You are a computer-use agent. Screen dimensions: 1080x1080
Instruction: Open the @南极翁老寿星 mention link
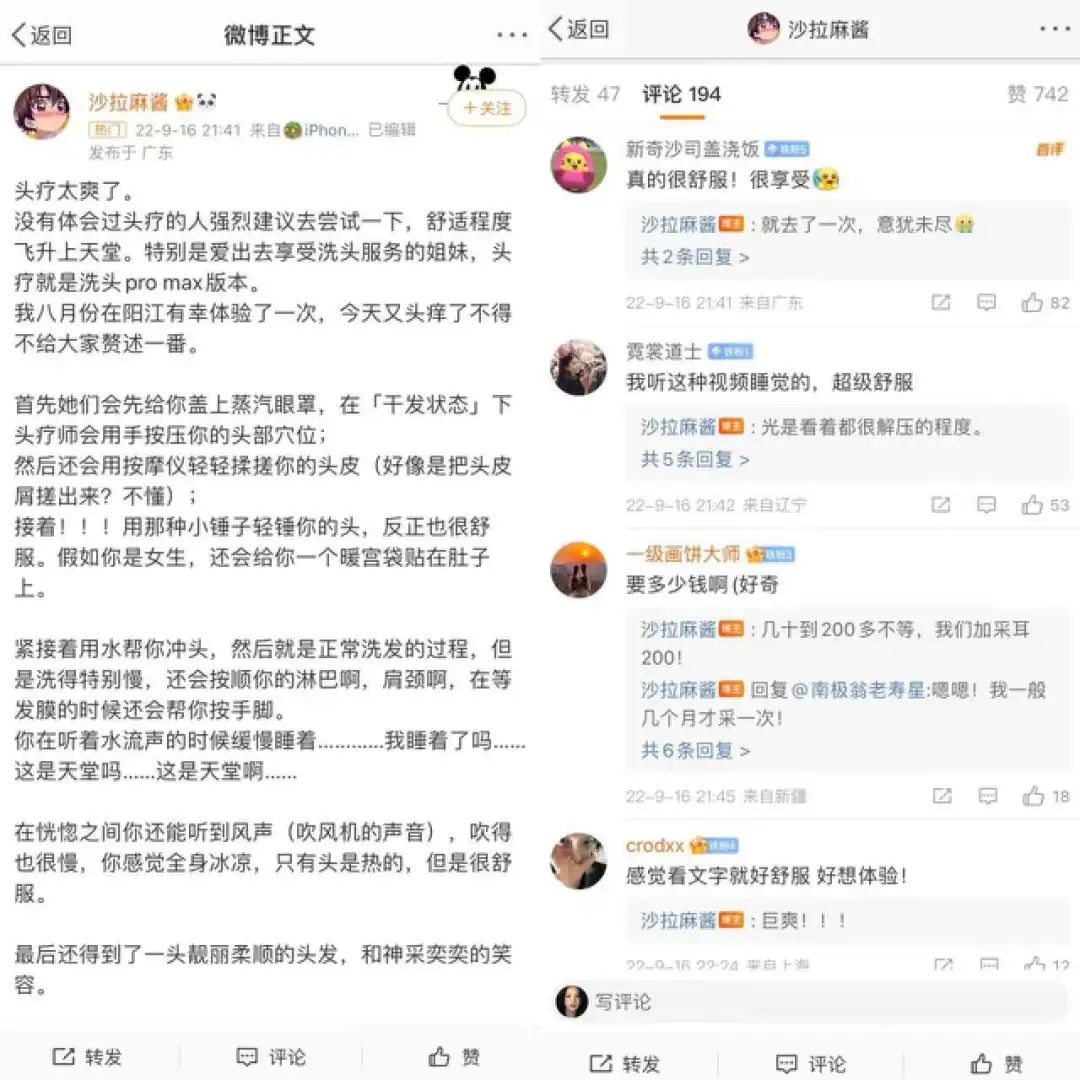tap(858, 689)
